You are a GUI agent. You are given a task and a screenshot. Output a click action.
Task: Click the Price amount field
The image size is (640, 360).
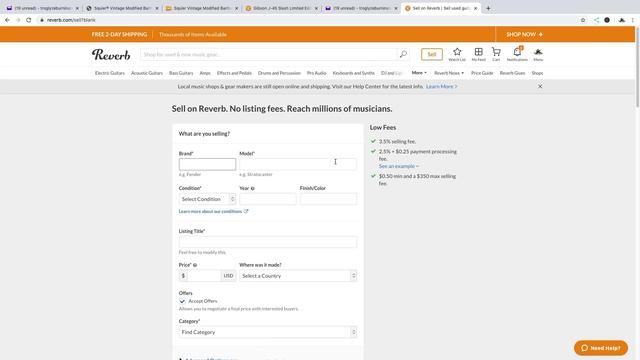point(204,276)
